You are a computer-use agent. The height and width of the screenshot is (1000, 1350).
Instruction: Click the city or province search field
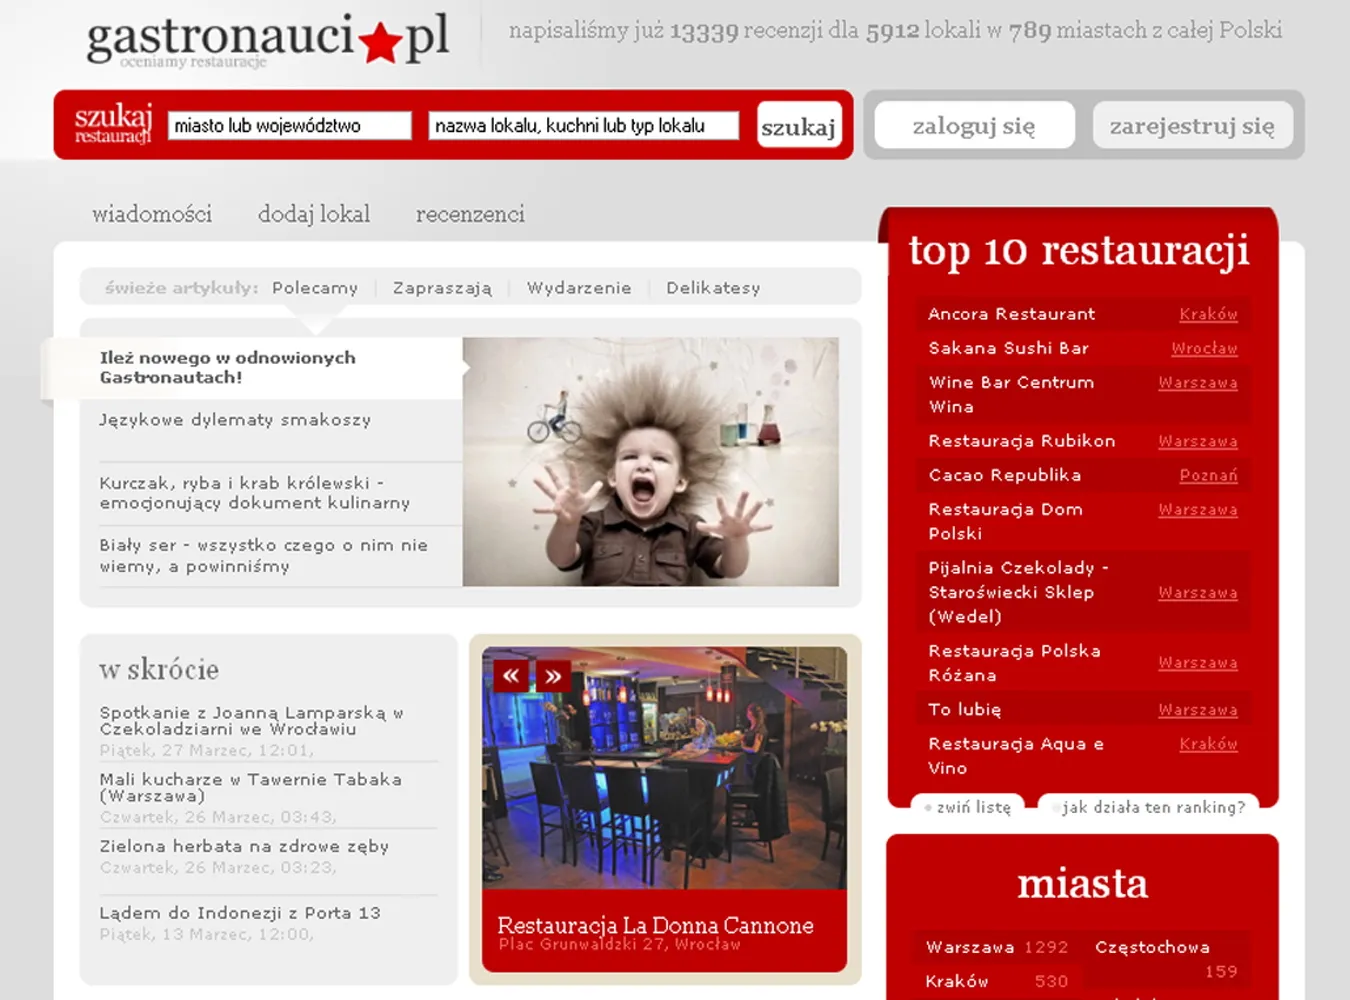point(289,126)
